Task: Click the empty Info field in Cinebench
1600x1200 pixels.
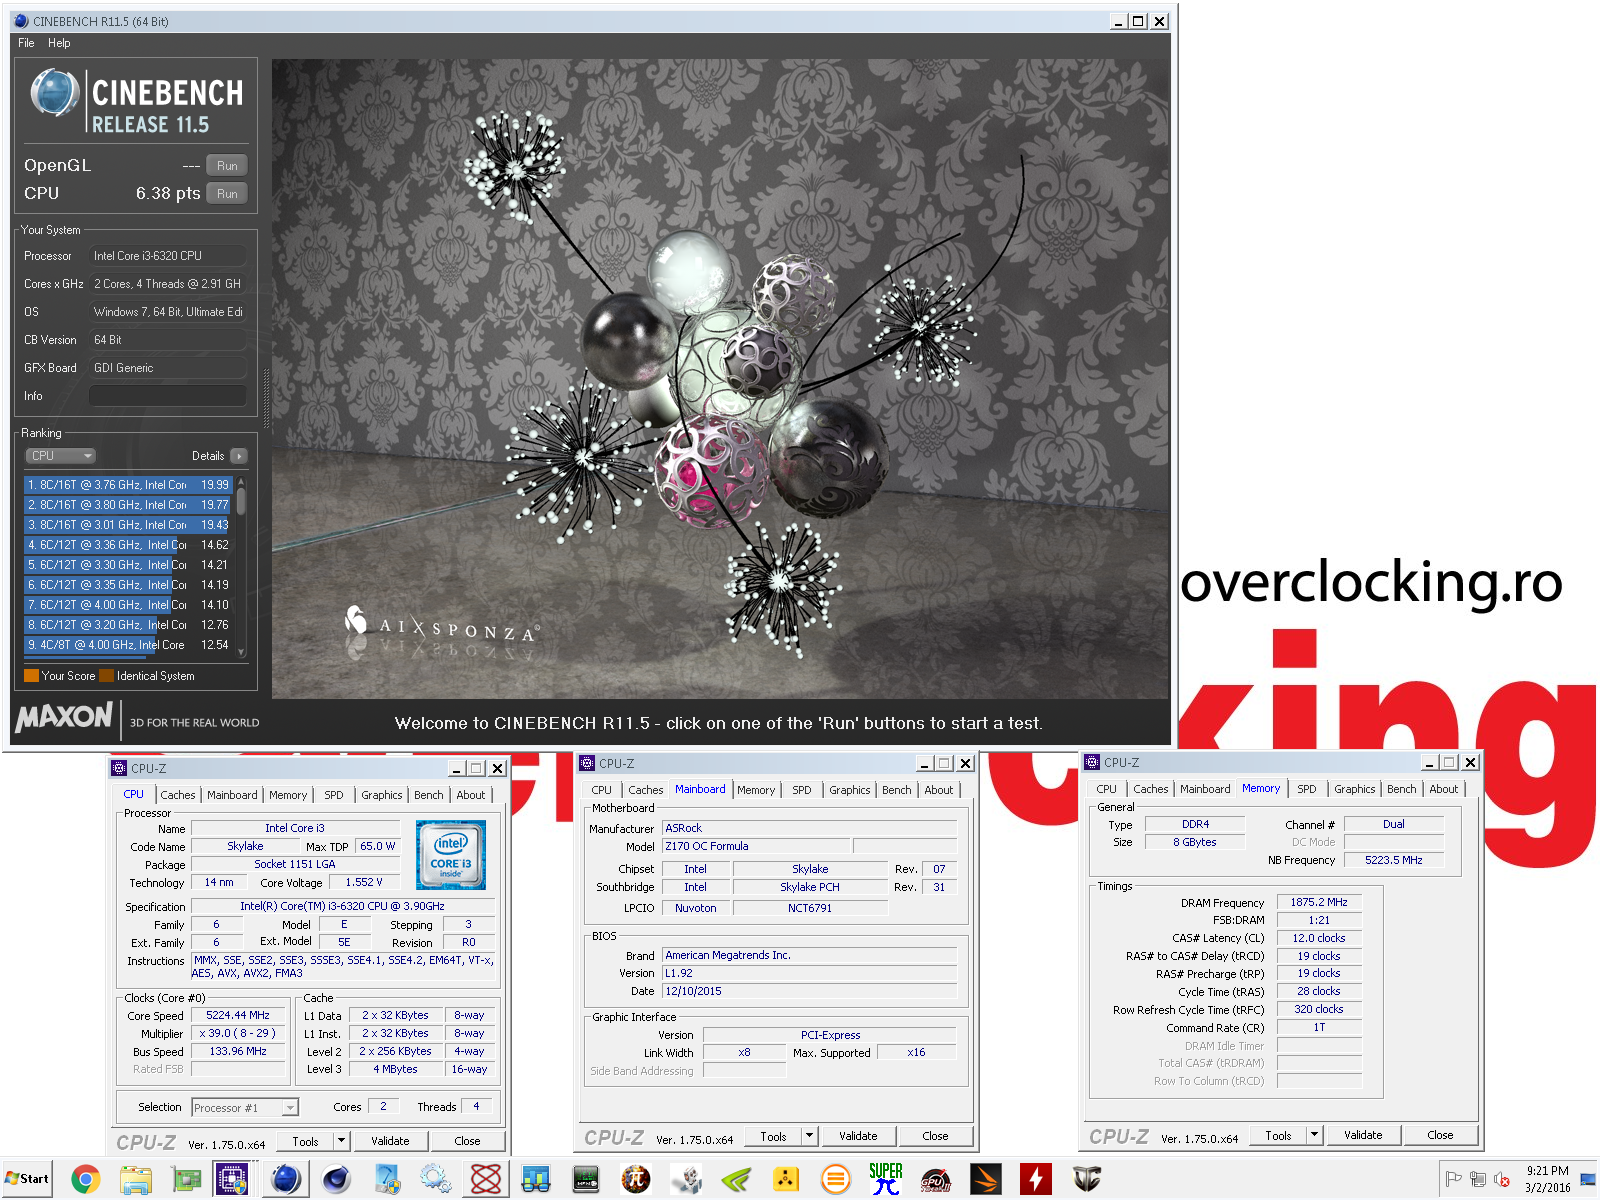Action: (168, 396)
